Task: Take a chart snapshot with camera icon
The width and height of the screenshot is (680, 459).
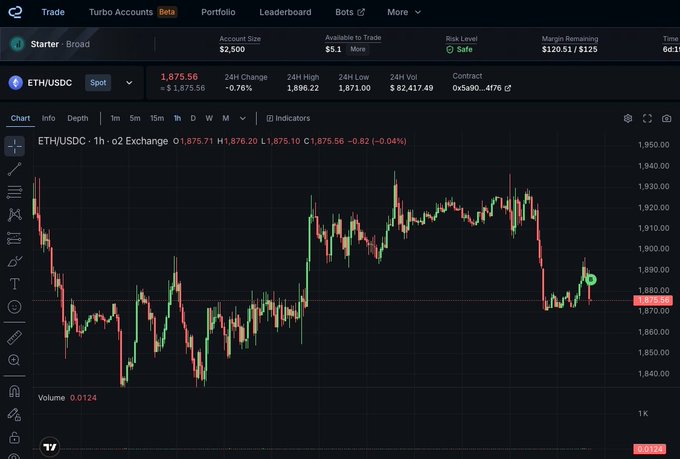Action: tap(667, 118)
